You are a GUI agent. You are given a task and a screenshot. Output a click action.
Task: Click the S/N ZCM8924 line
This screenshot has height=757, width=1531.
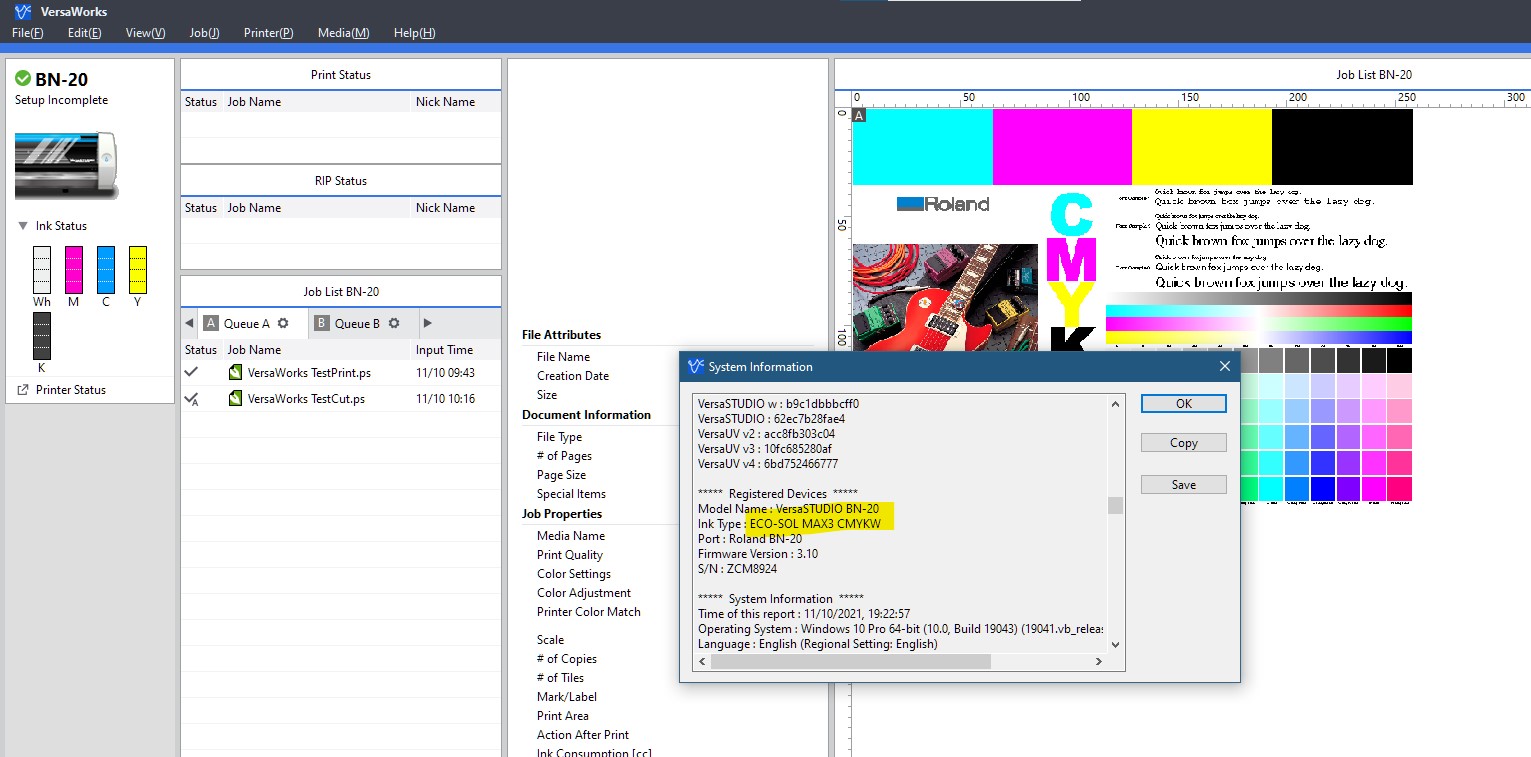[x=737, y=569]
